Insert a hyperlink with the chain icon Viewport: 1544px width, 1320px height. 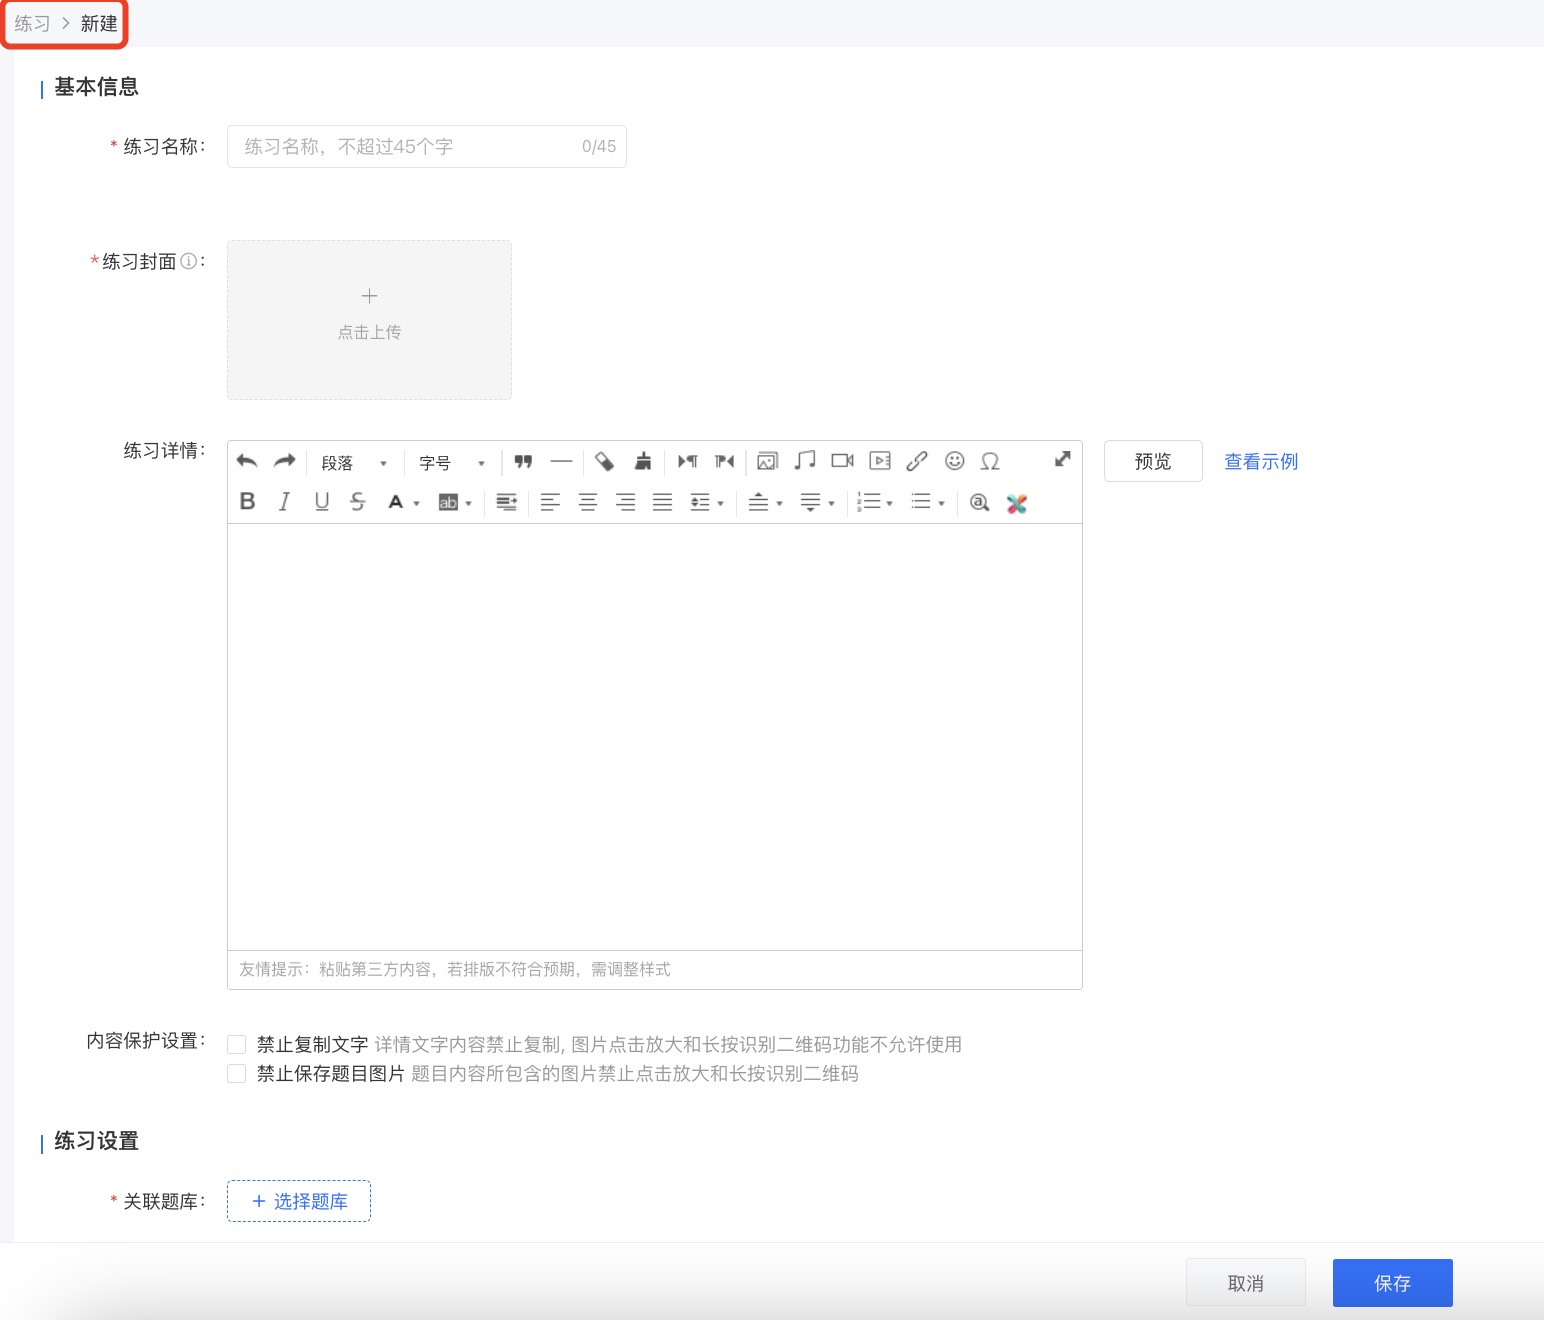pos(917,461)
